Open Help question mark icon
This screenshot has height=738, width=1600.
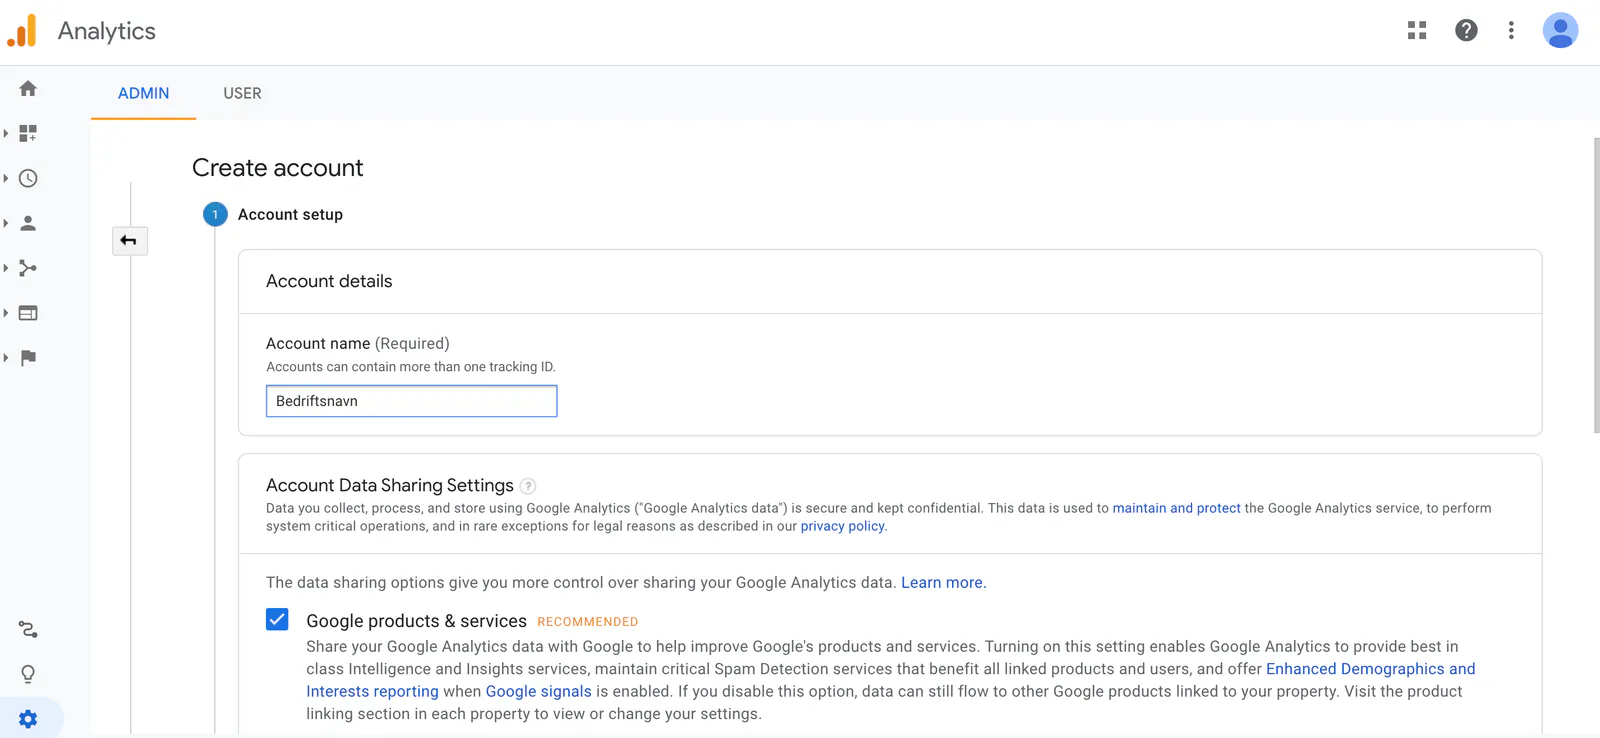click(1466, 31)
